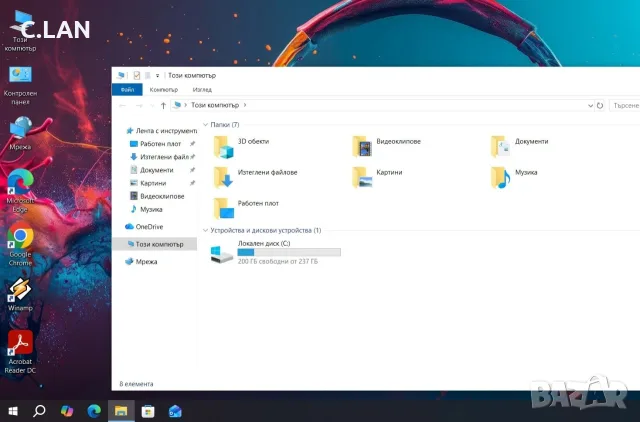Click the '200 ГБ свободни от 237 ГБ' text
This screenshot has width=640, height=422.
coord(278,261)
